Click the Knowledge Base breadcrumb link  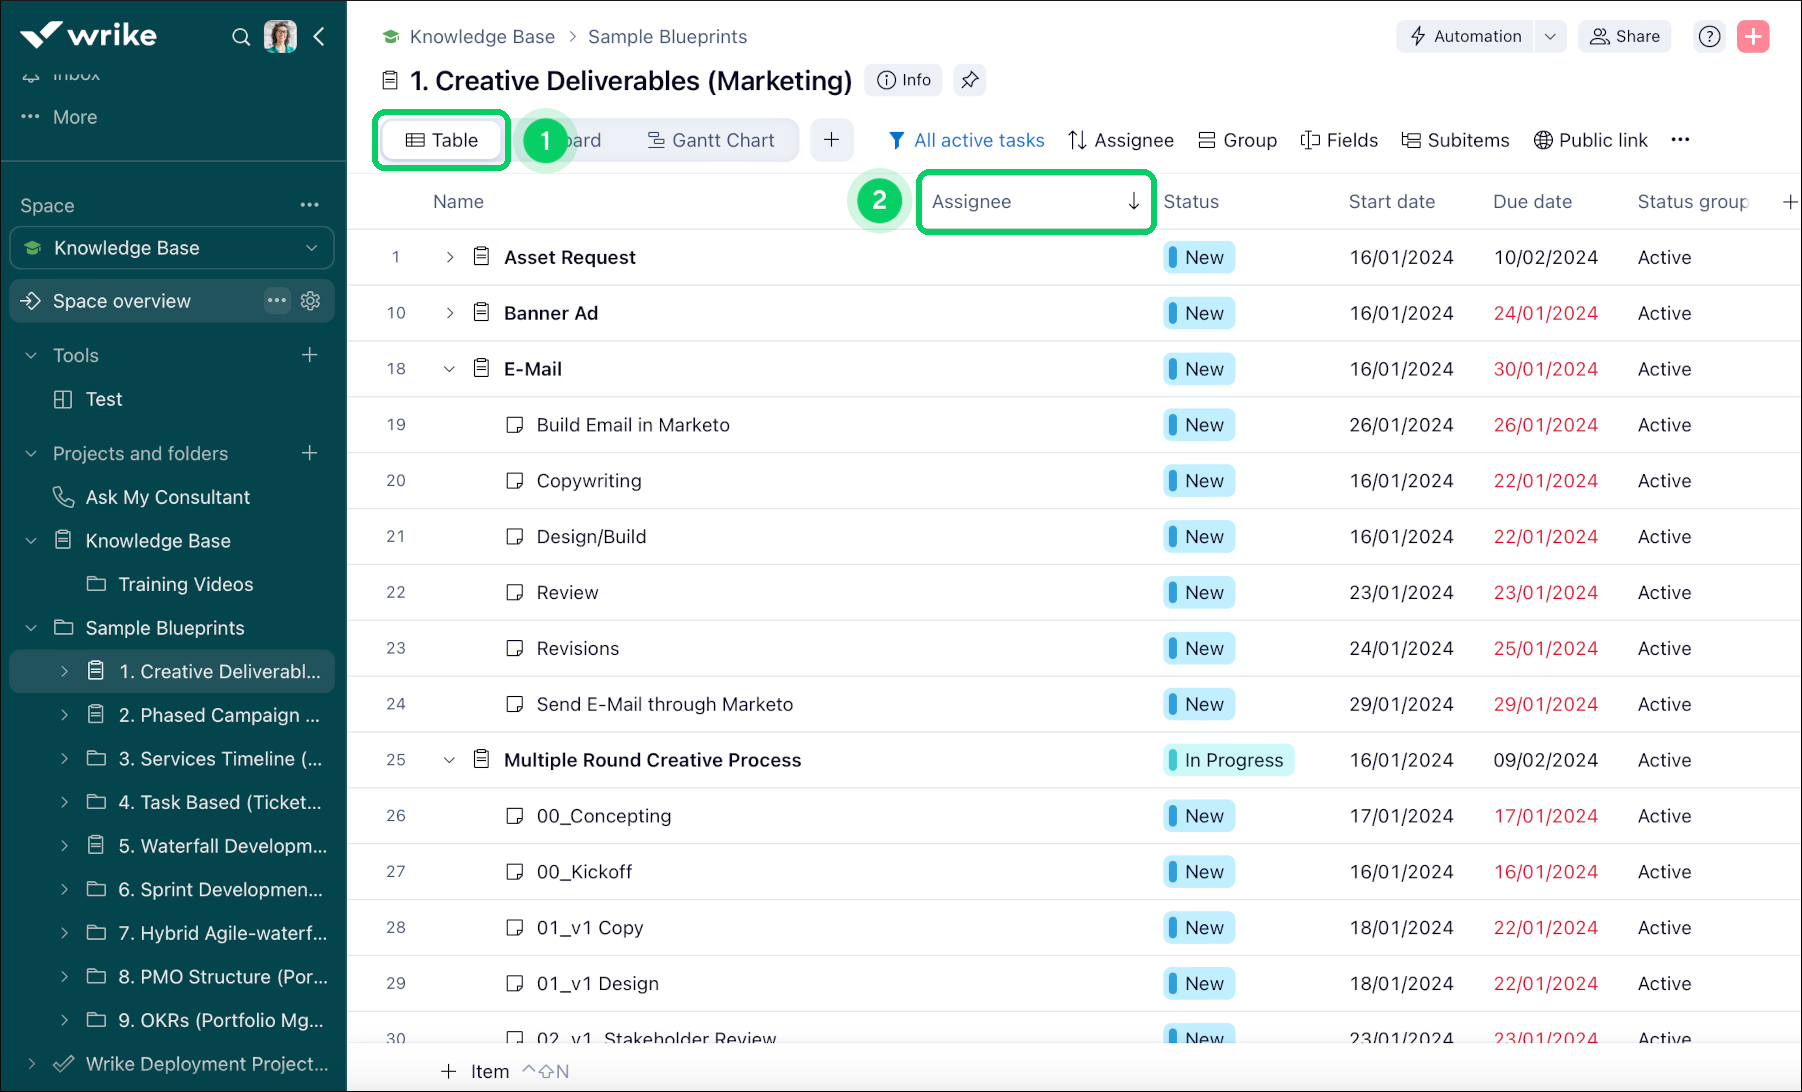point(482,36)
